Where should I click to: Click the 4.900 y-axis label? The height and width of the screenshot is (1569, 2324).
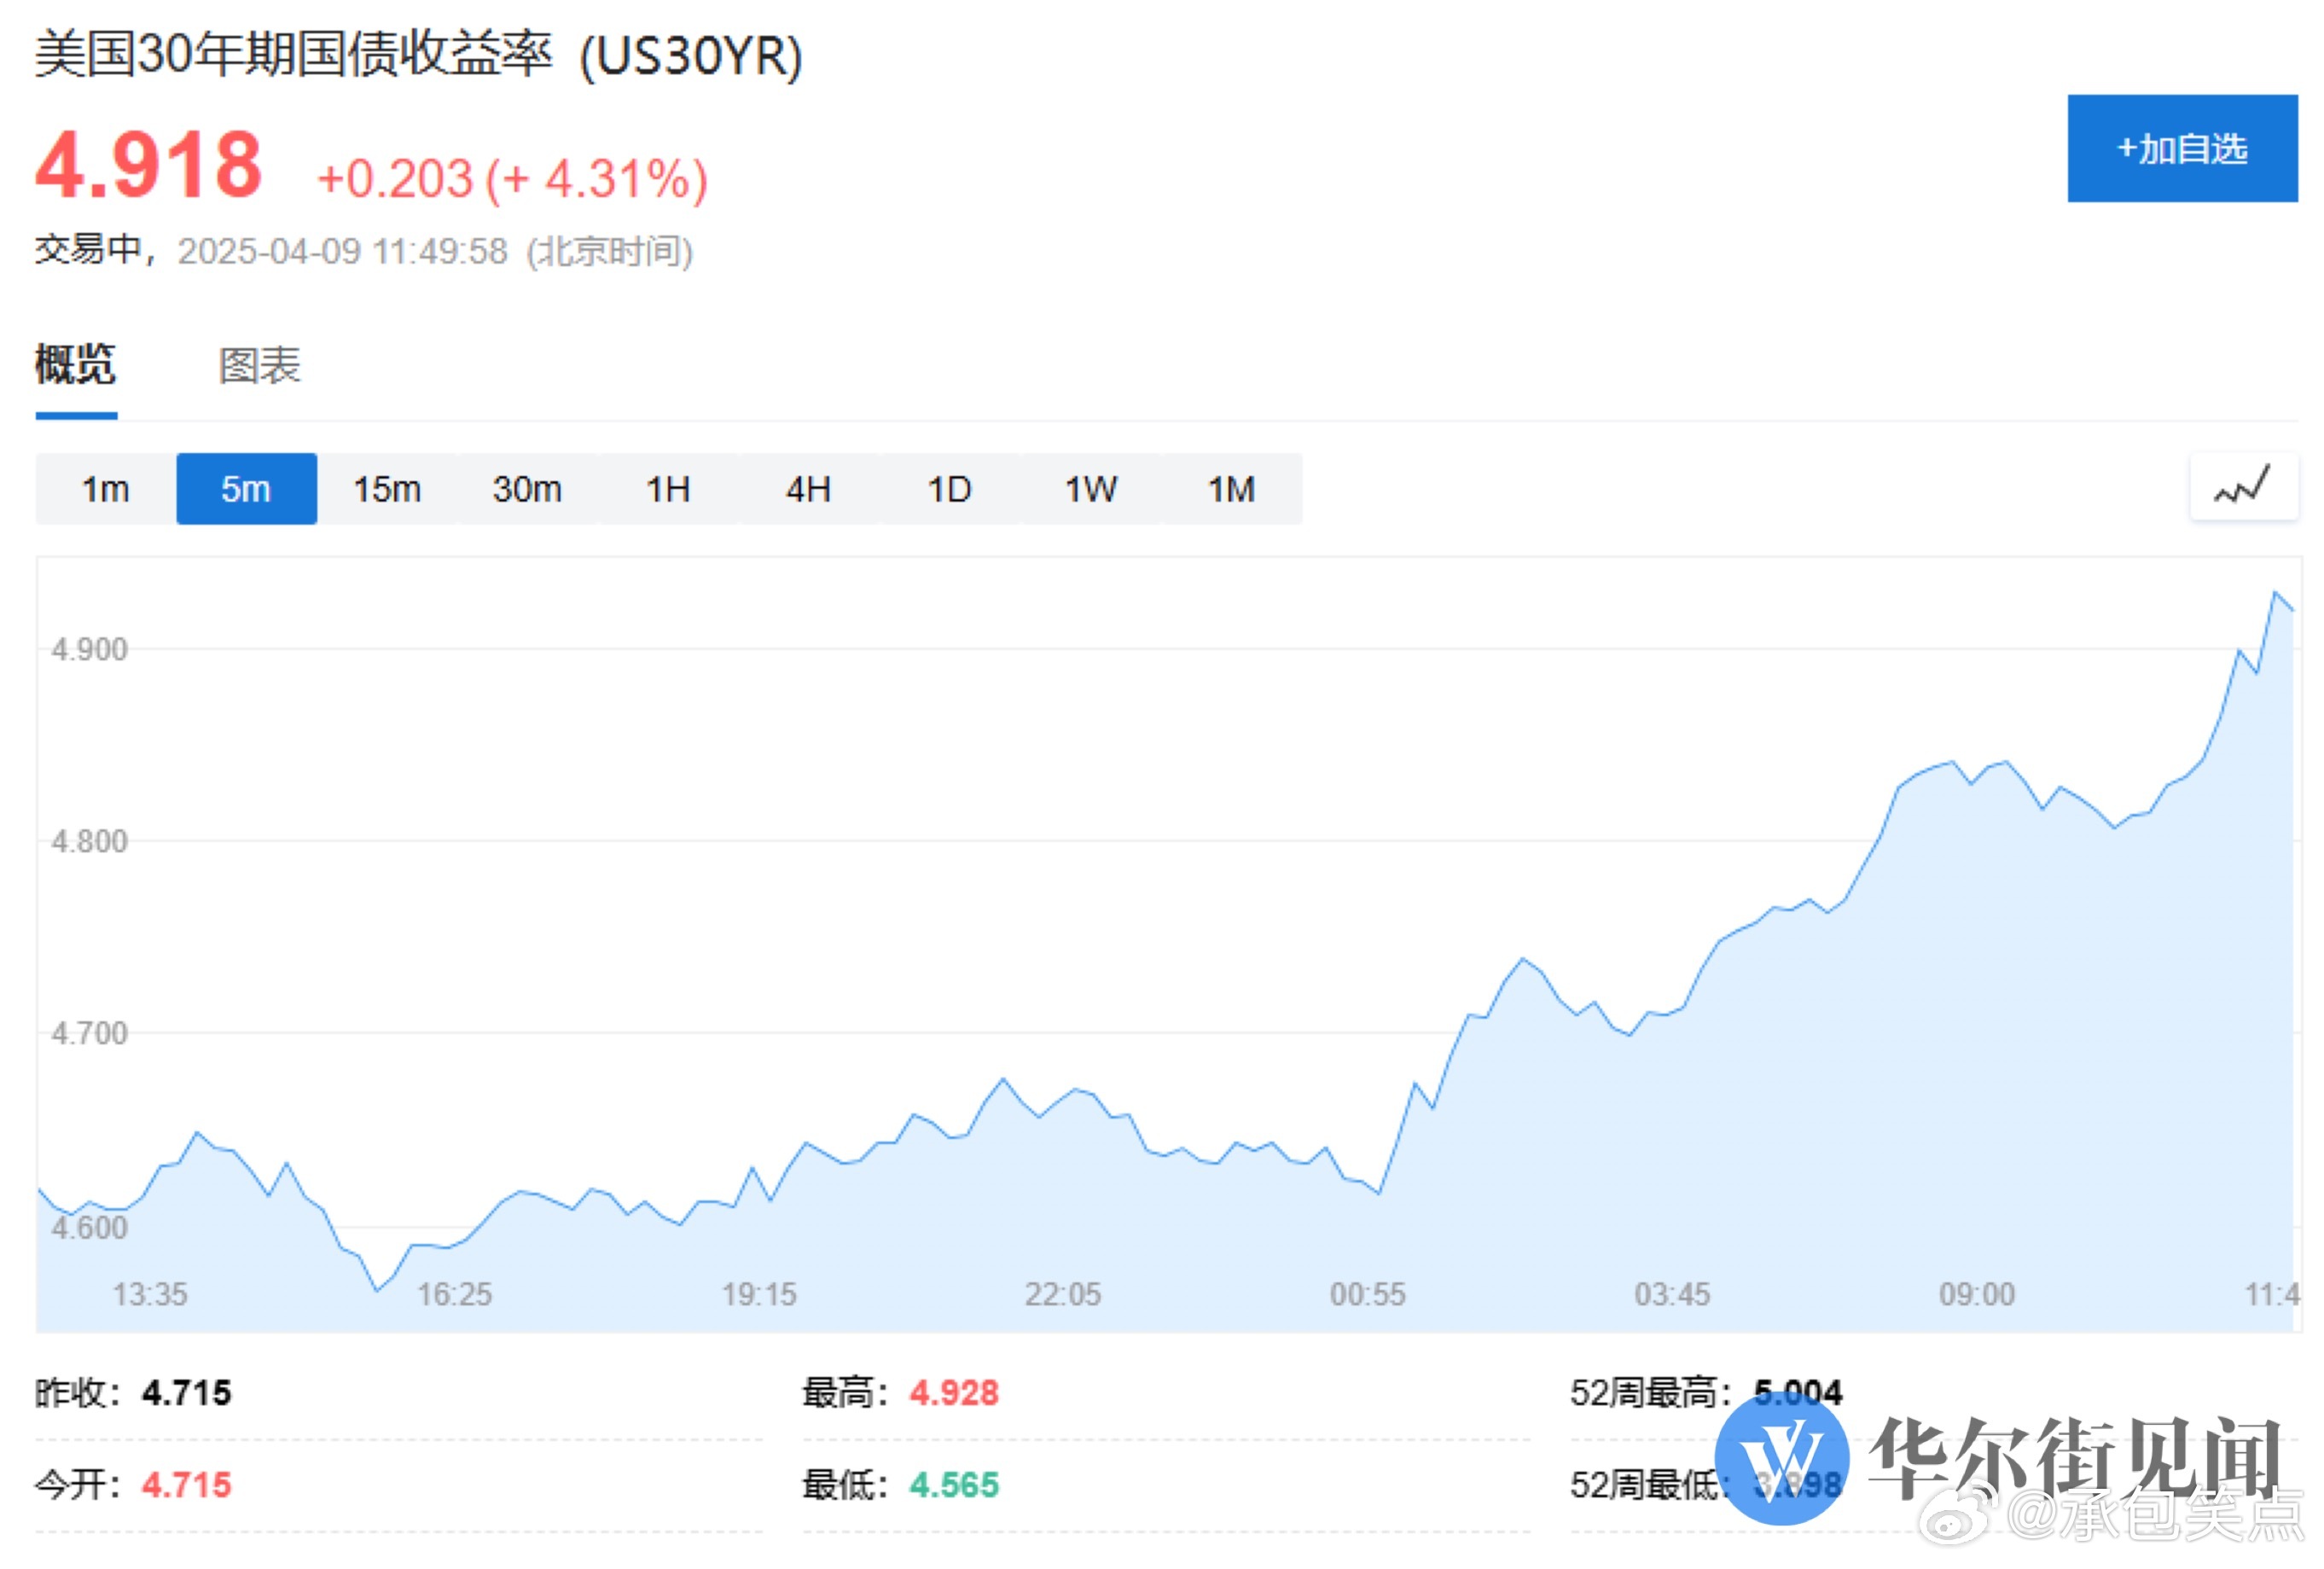[x=90, y=649]
